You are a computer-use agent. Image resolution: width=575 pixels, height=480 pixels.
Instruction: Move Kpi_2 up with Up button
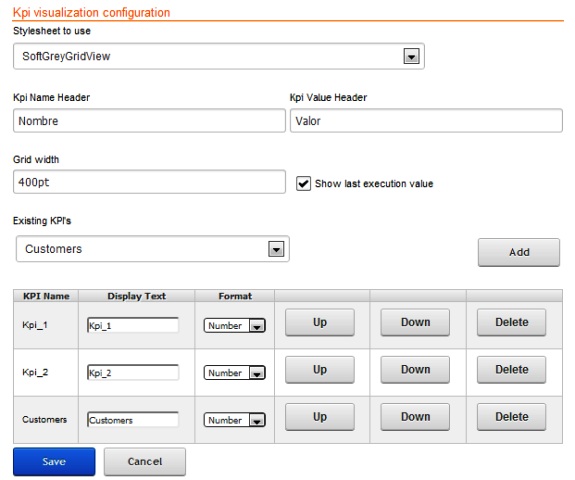320,370
